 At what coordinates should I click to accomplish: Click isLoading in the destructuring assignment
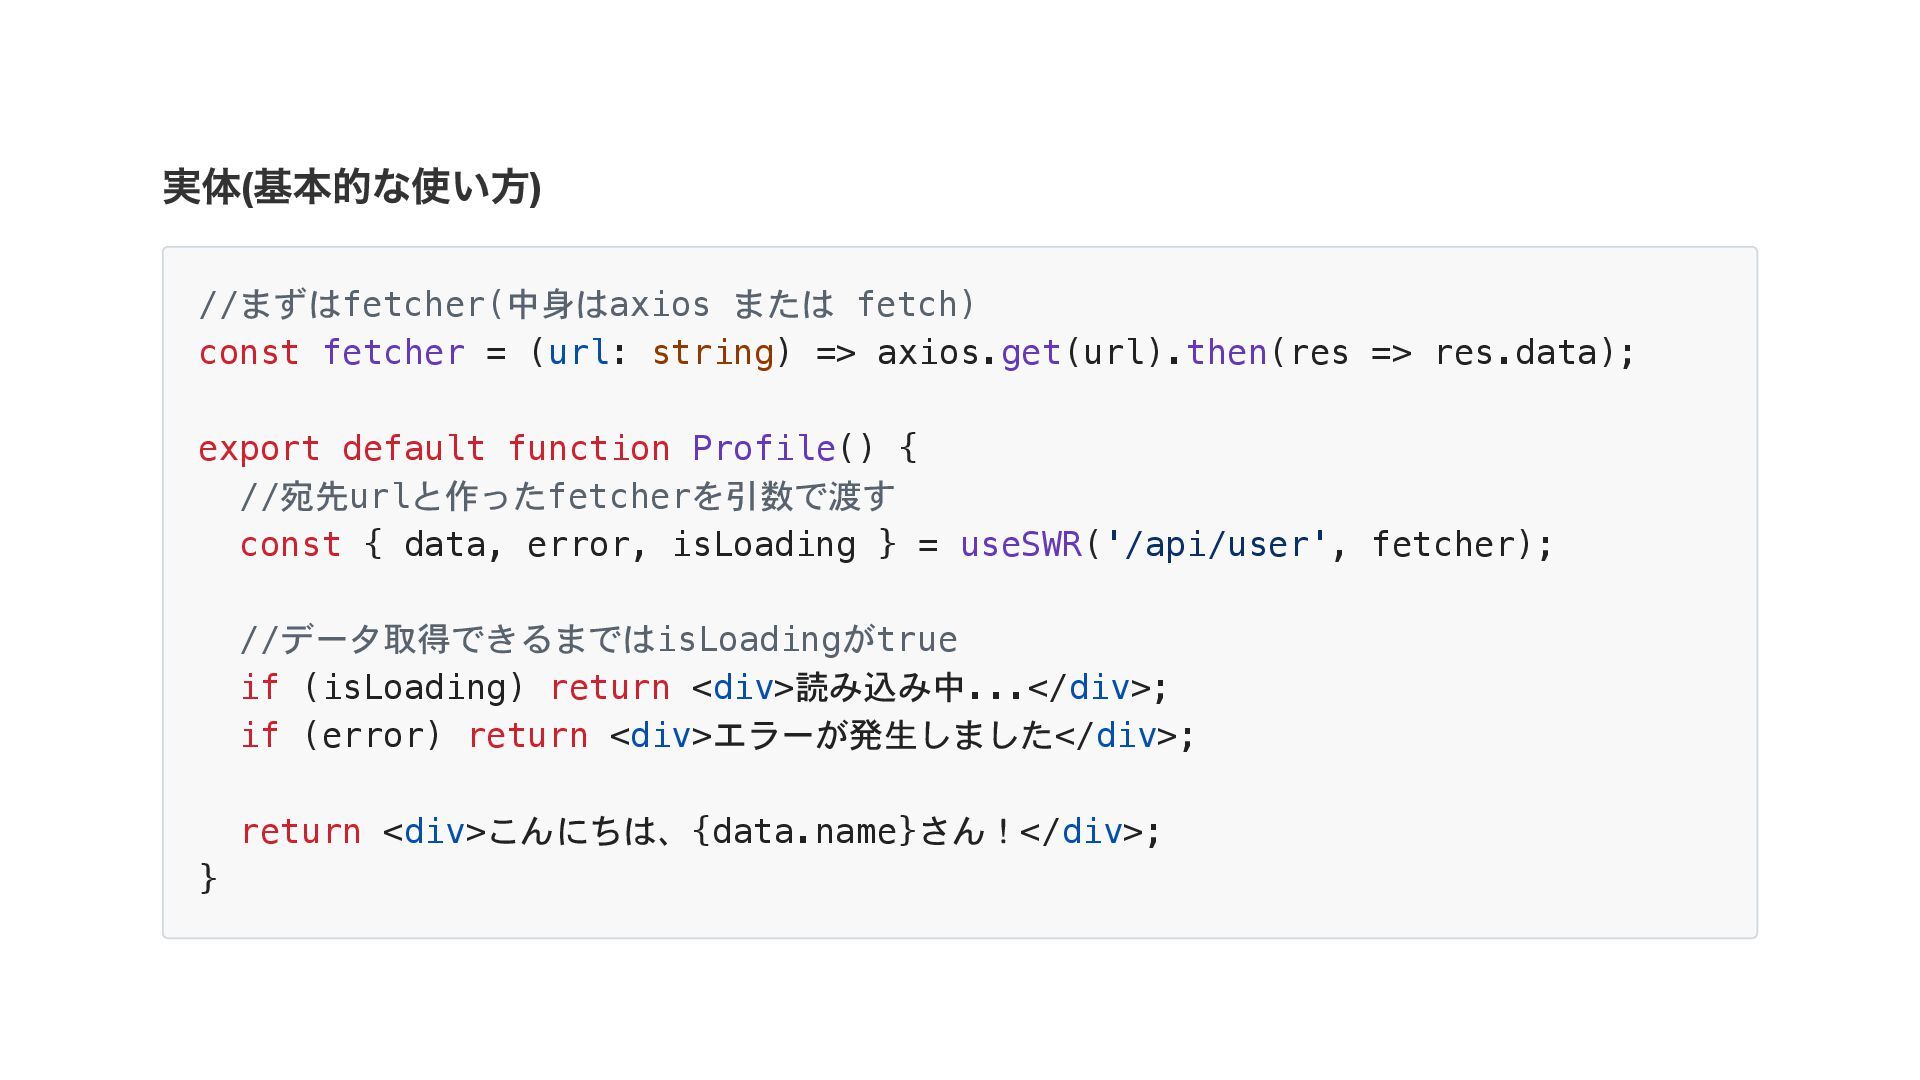(x=763, y=545)
